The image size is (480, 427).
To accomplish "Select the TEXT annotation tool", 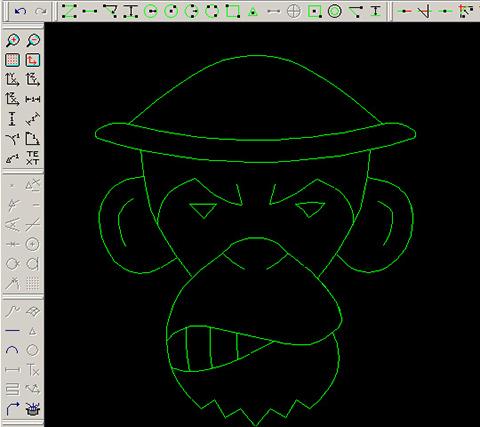I will coord(33,158).
